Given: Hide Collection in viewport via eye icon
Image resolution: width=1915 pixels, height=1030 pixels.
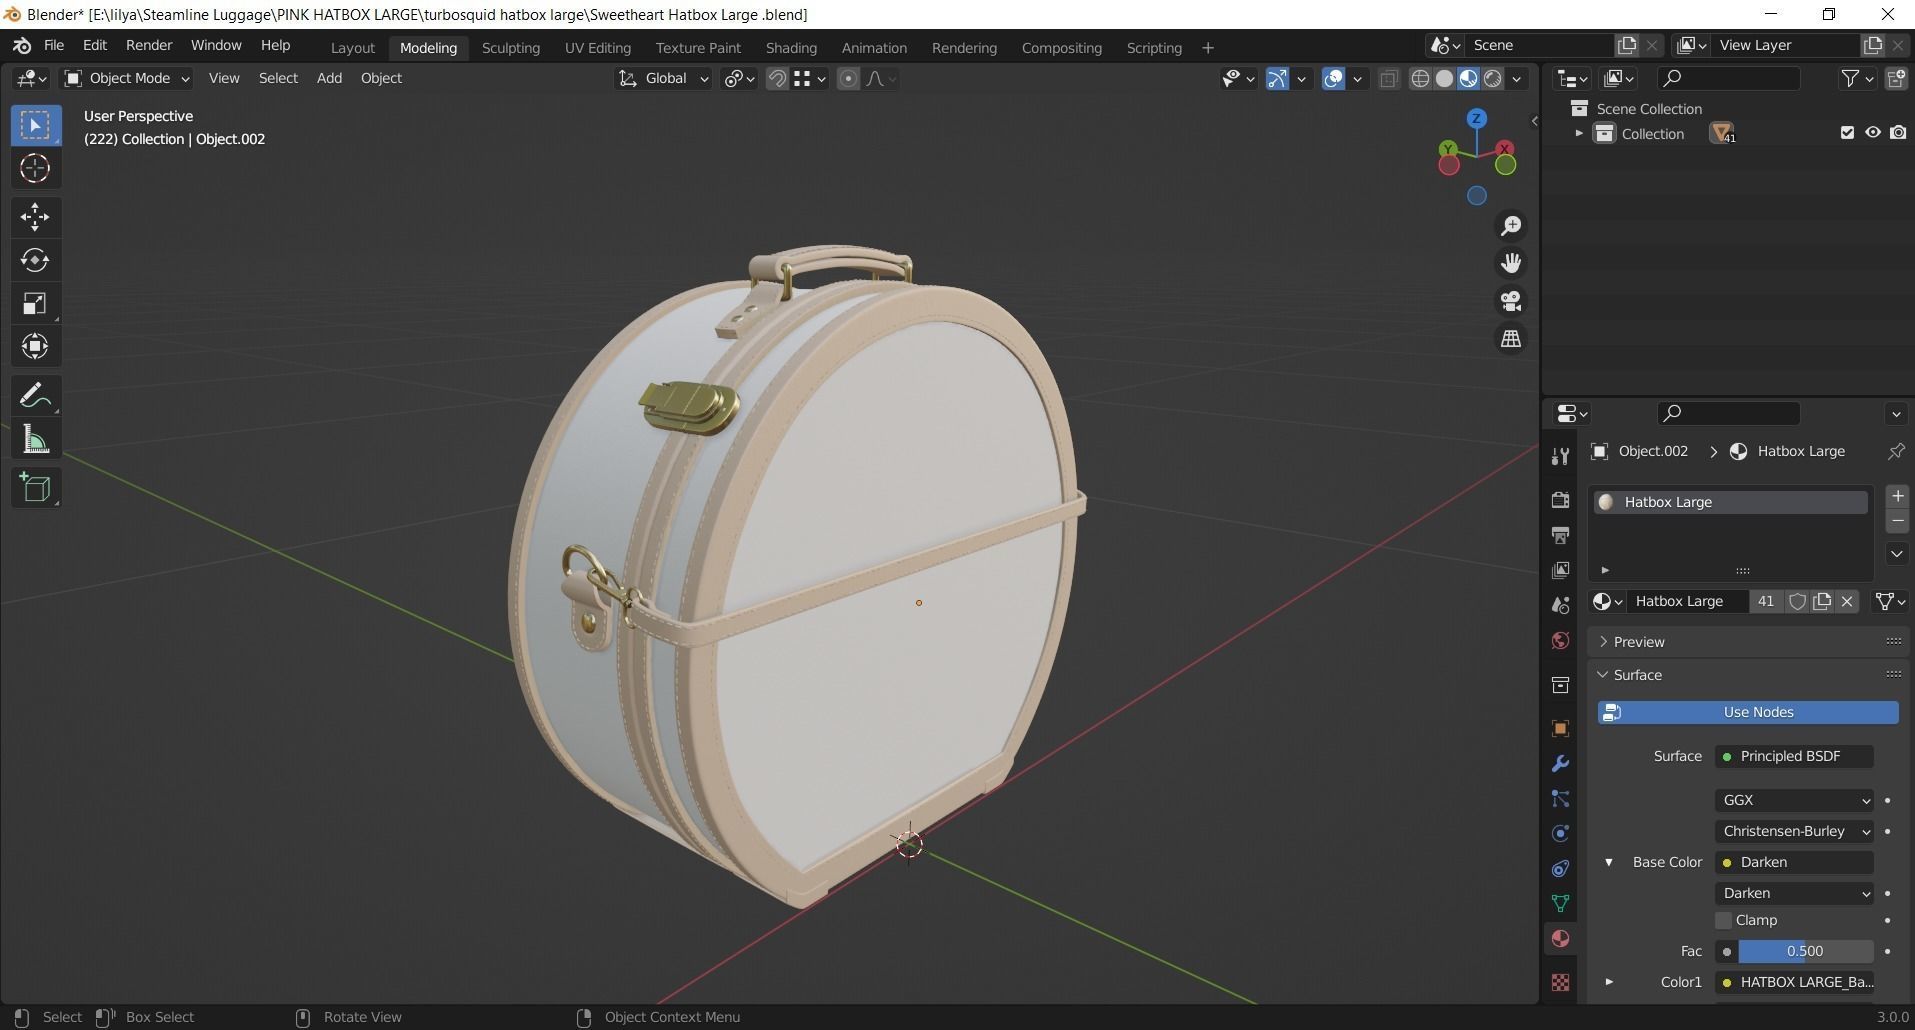Looking at the screenshot, I should coord(1872,133).
